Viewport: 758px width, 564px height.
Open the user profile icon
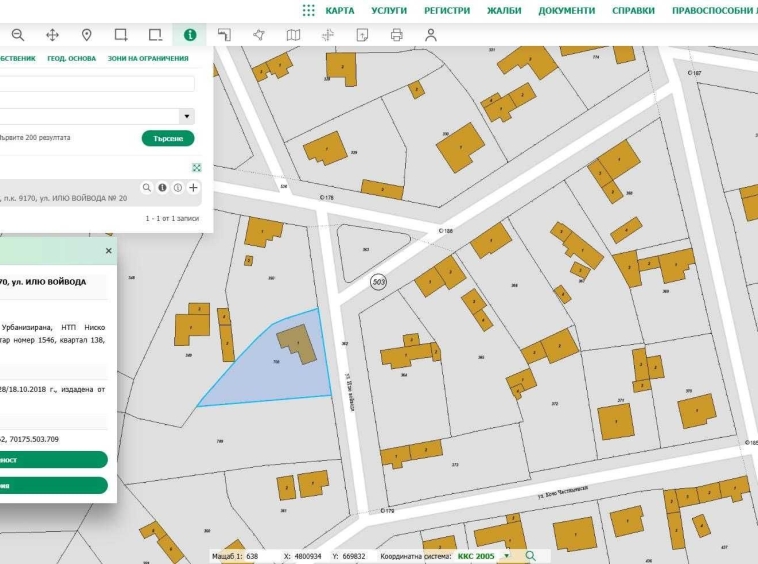pyautogui.click(x=431, y=35)
